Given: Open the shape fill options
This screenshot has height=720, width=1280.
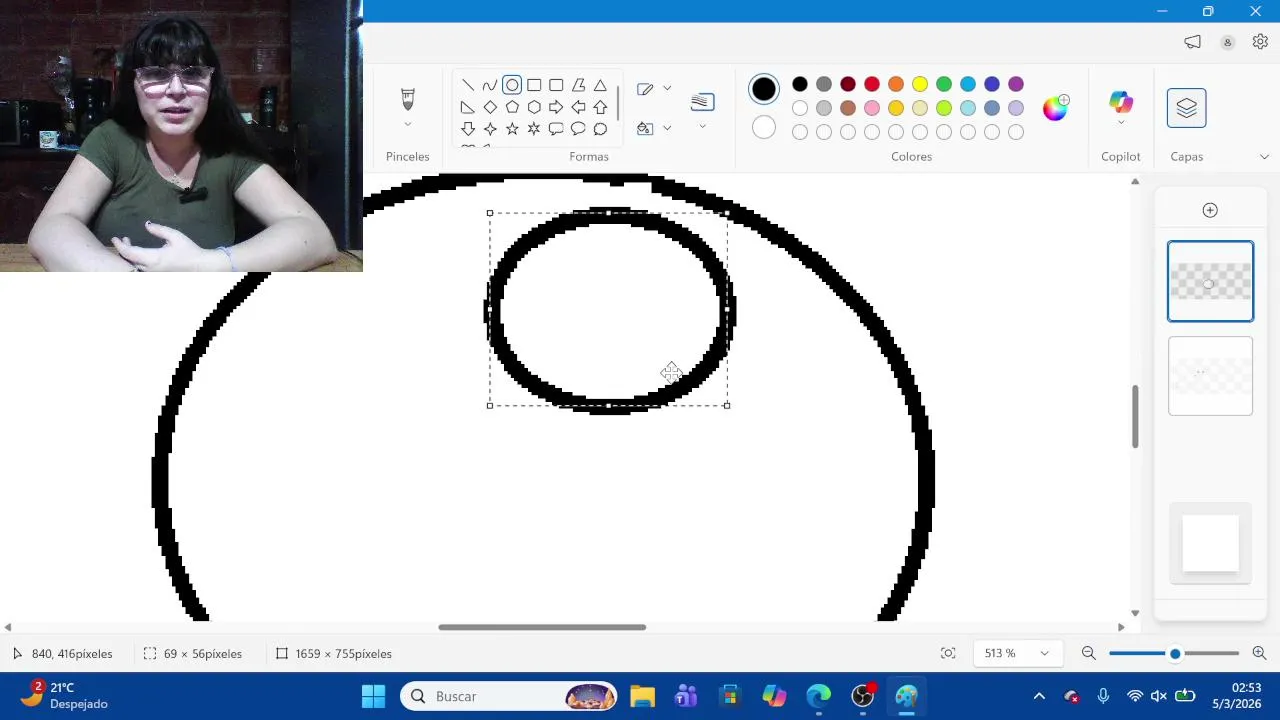Looking at the screenshot, I should [654, 128].
